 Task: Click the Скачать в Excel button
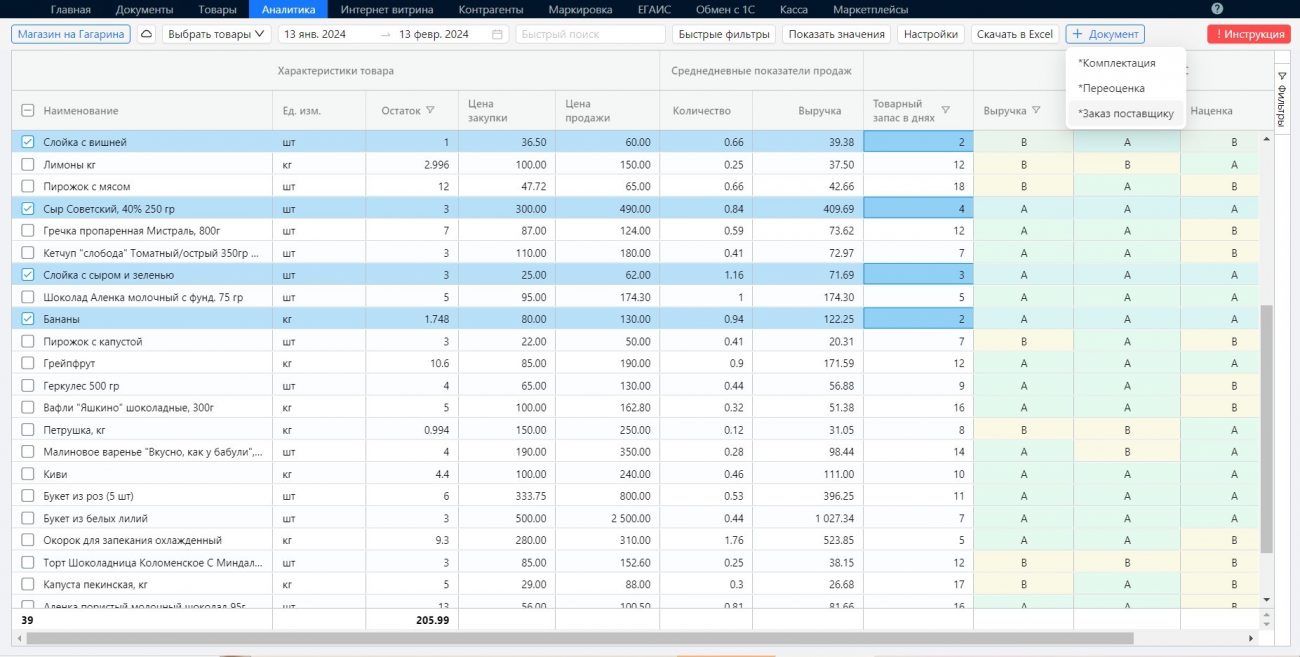coord(1014,34)
